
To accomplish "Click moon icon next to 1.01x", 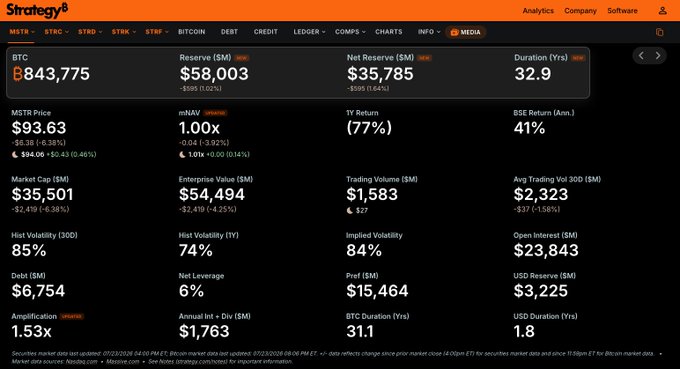I will [182, 154].
